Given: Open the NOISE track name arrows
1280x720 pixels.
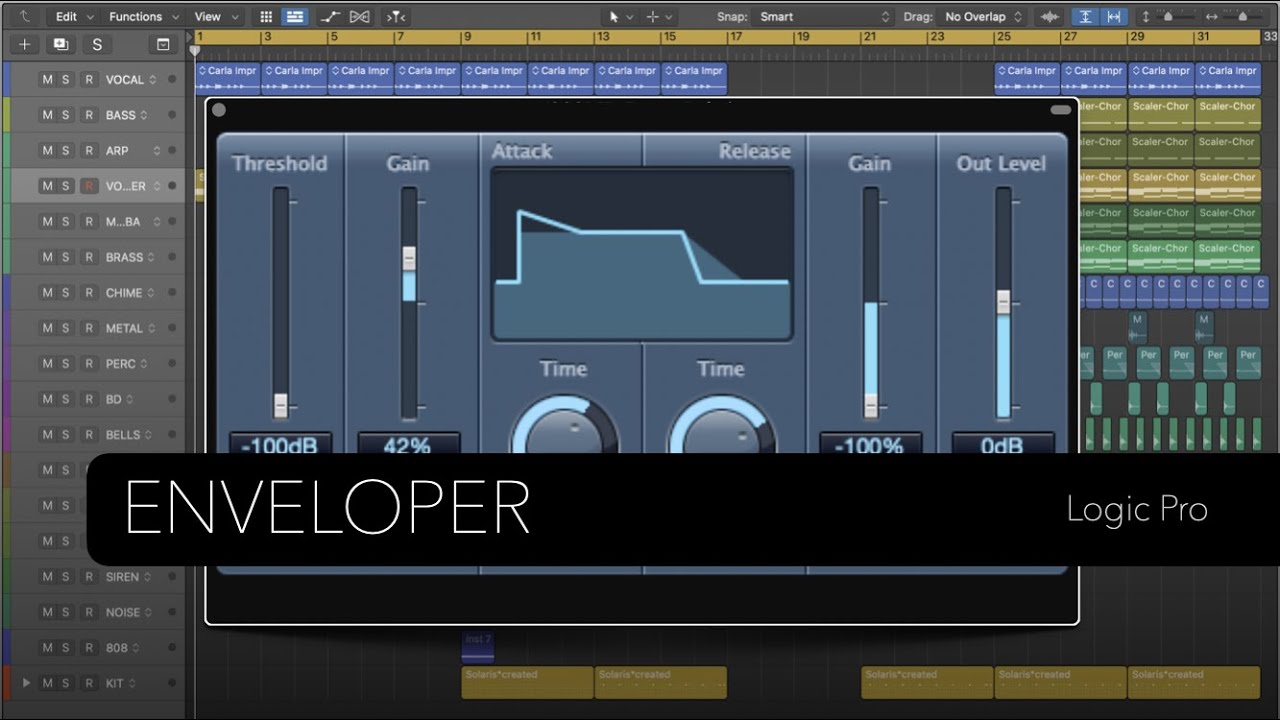Looking at the screenshot, I should 150,612.
